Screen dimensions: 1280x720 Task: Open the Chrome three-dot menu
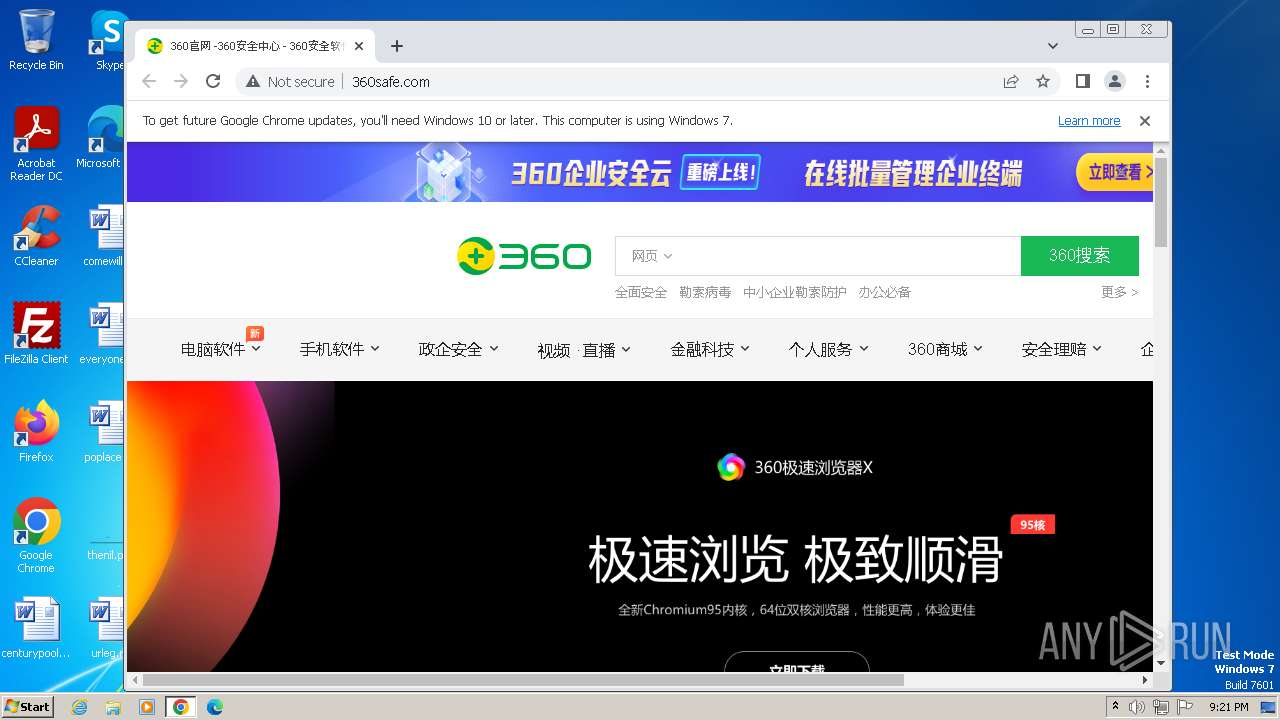pos(1147,82)
